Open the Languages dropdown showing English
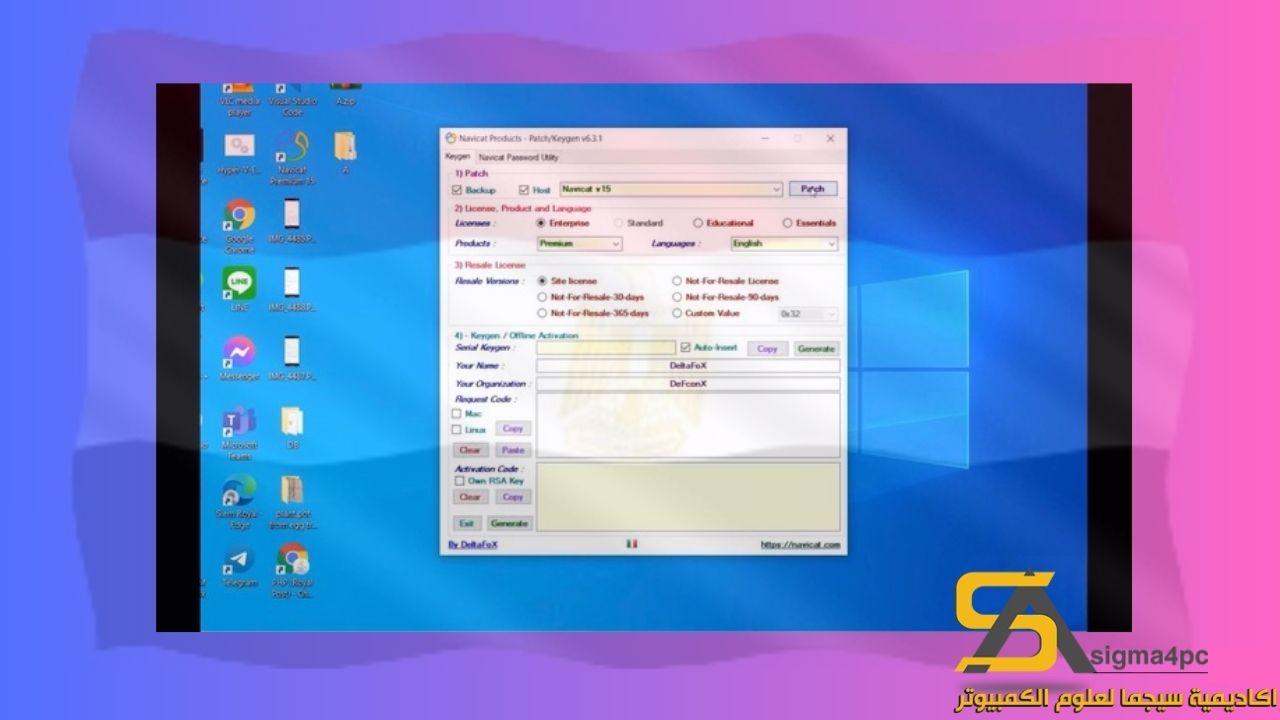Viewport: 1280px width, 720px height. (784, 243)
